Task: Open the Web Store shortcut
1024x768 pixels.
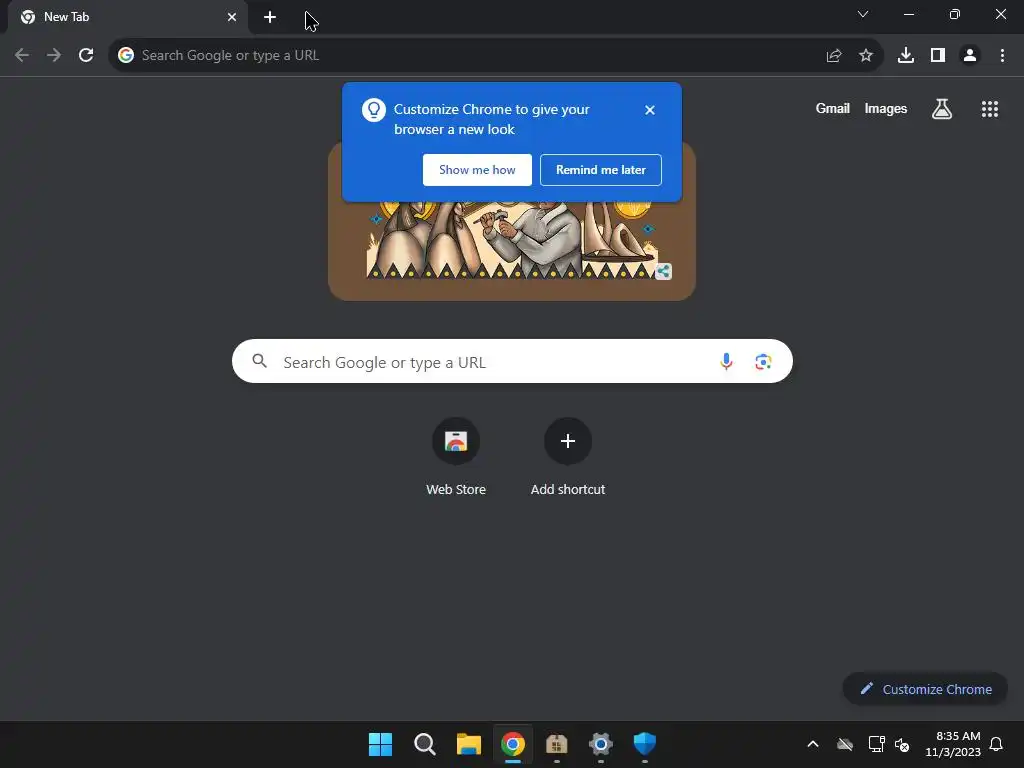Action: [x=456, y=457]
